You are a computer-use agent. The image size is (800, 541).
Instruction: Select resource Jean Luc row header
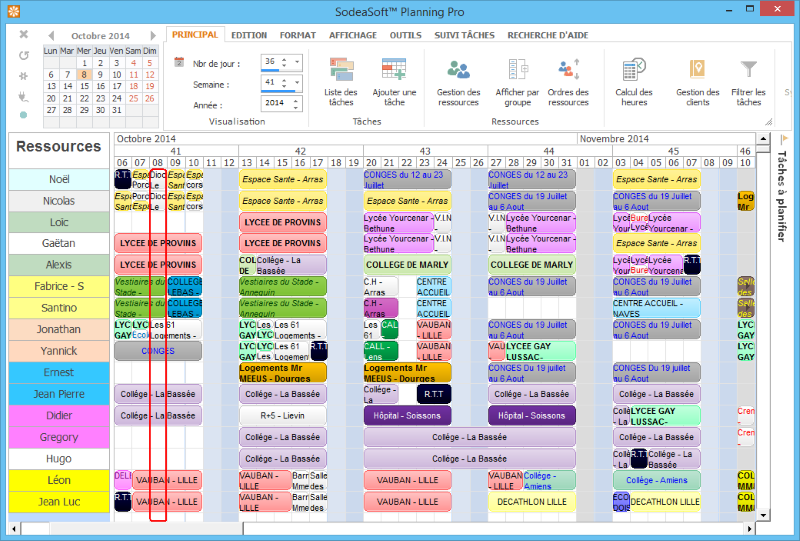59,502
